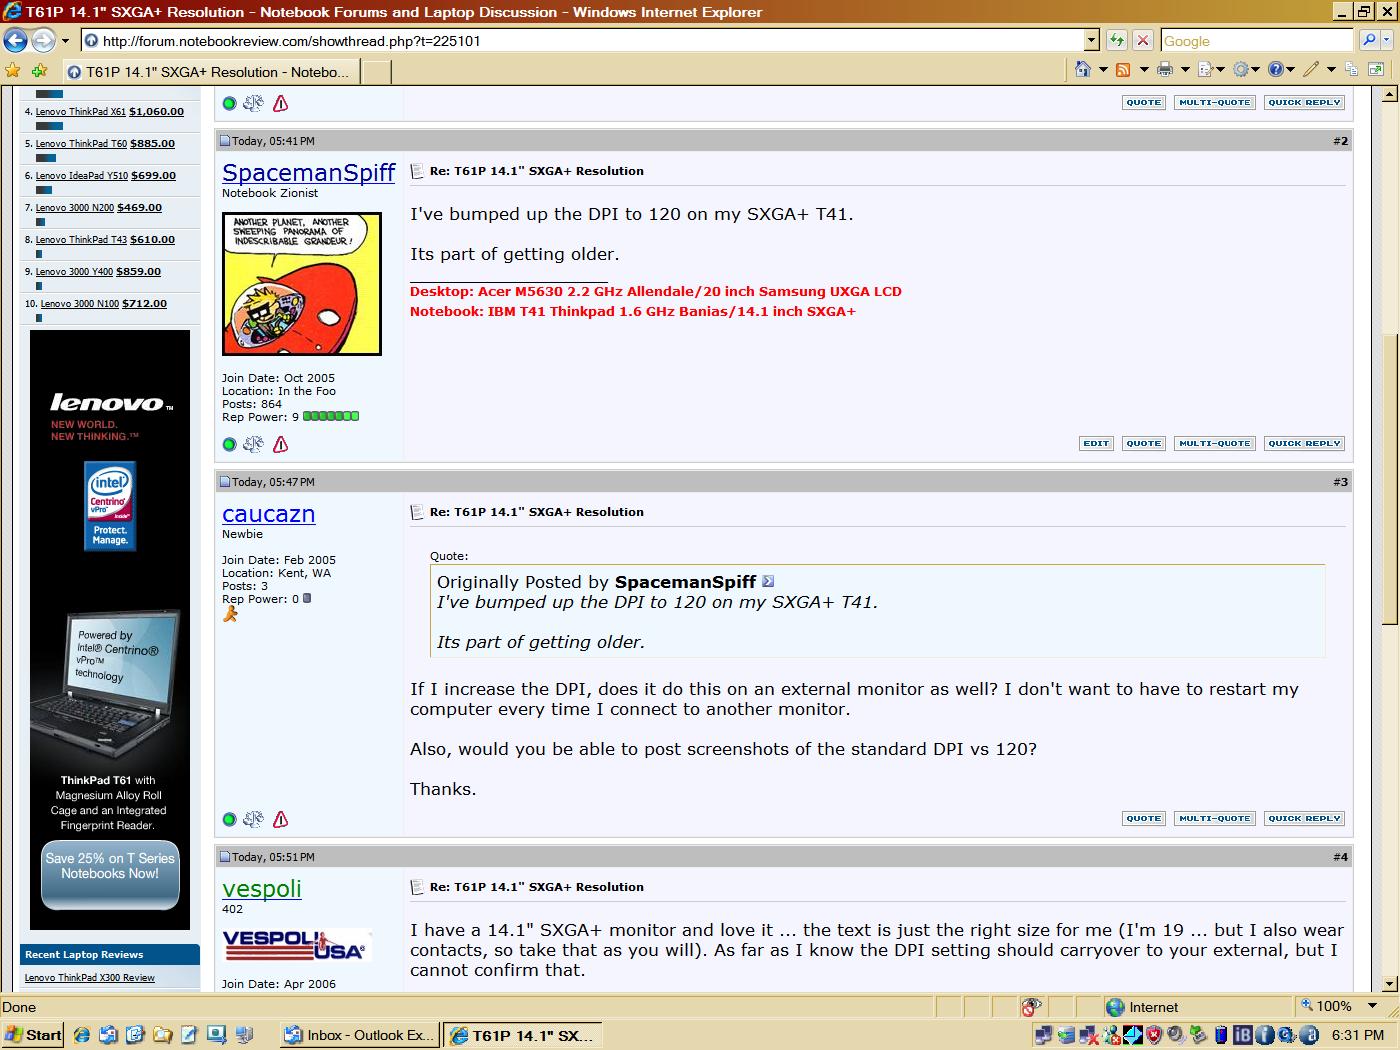This screenshot has height=1050, width=1400.
Task: Click QUICK REPLY in caucazn's post
Action: tap(1304, 819)
